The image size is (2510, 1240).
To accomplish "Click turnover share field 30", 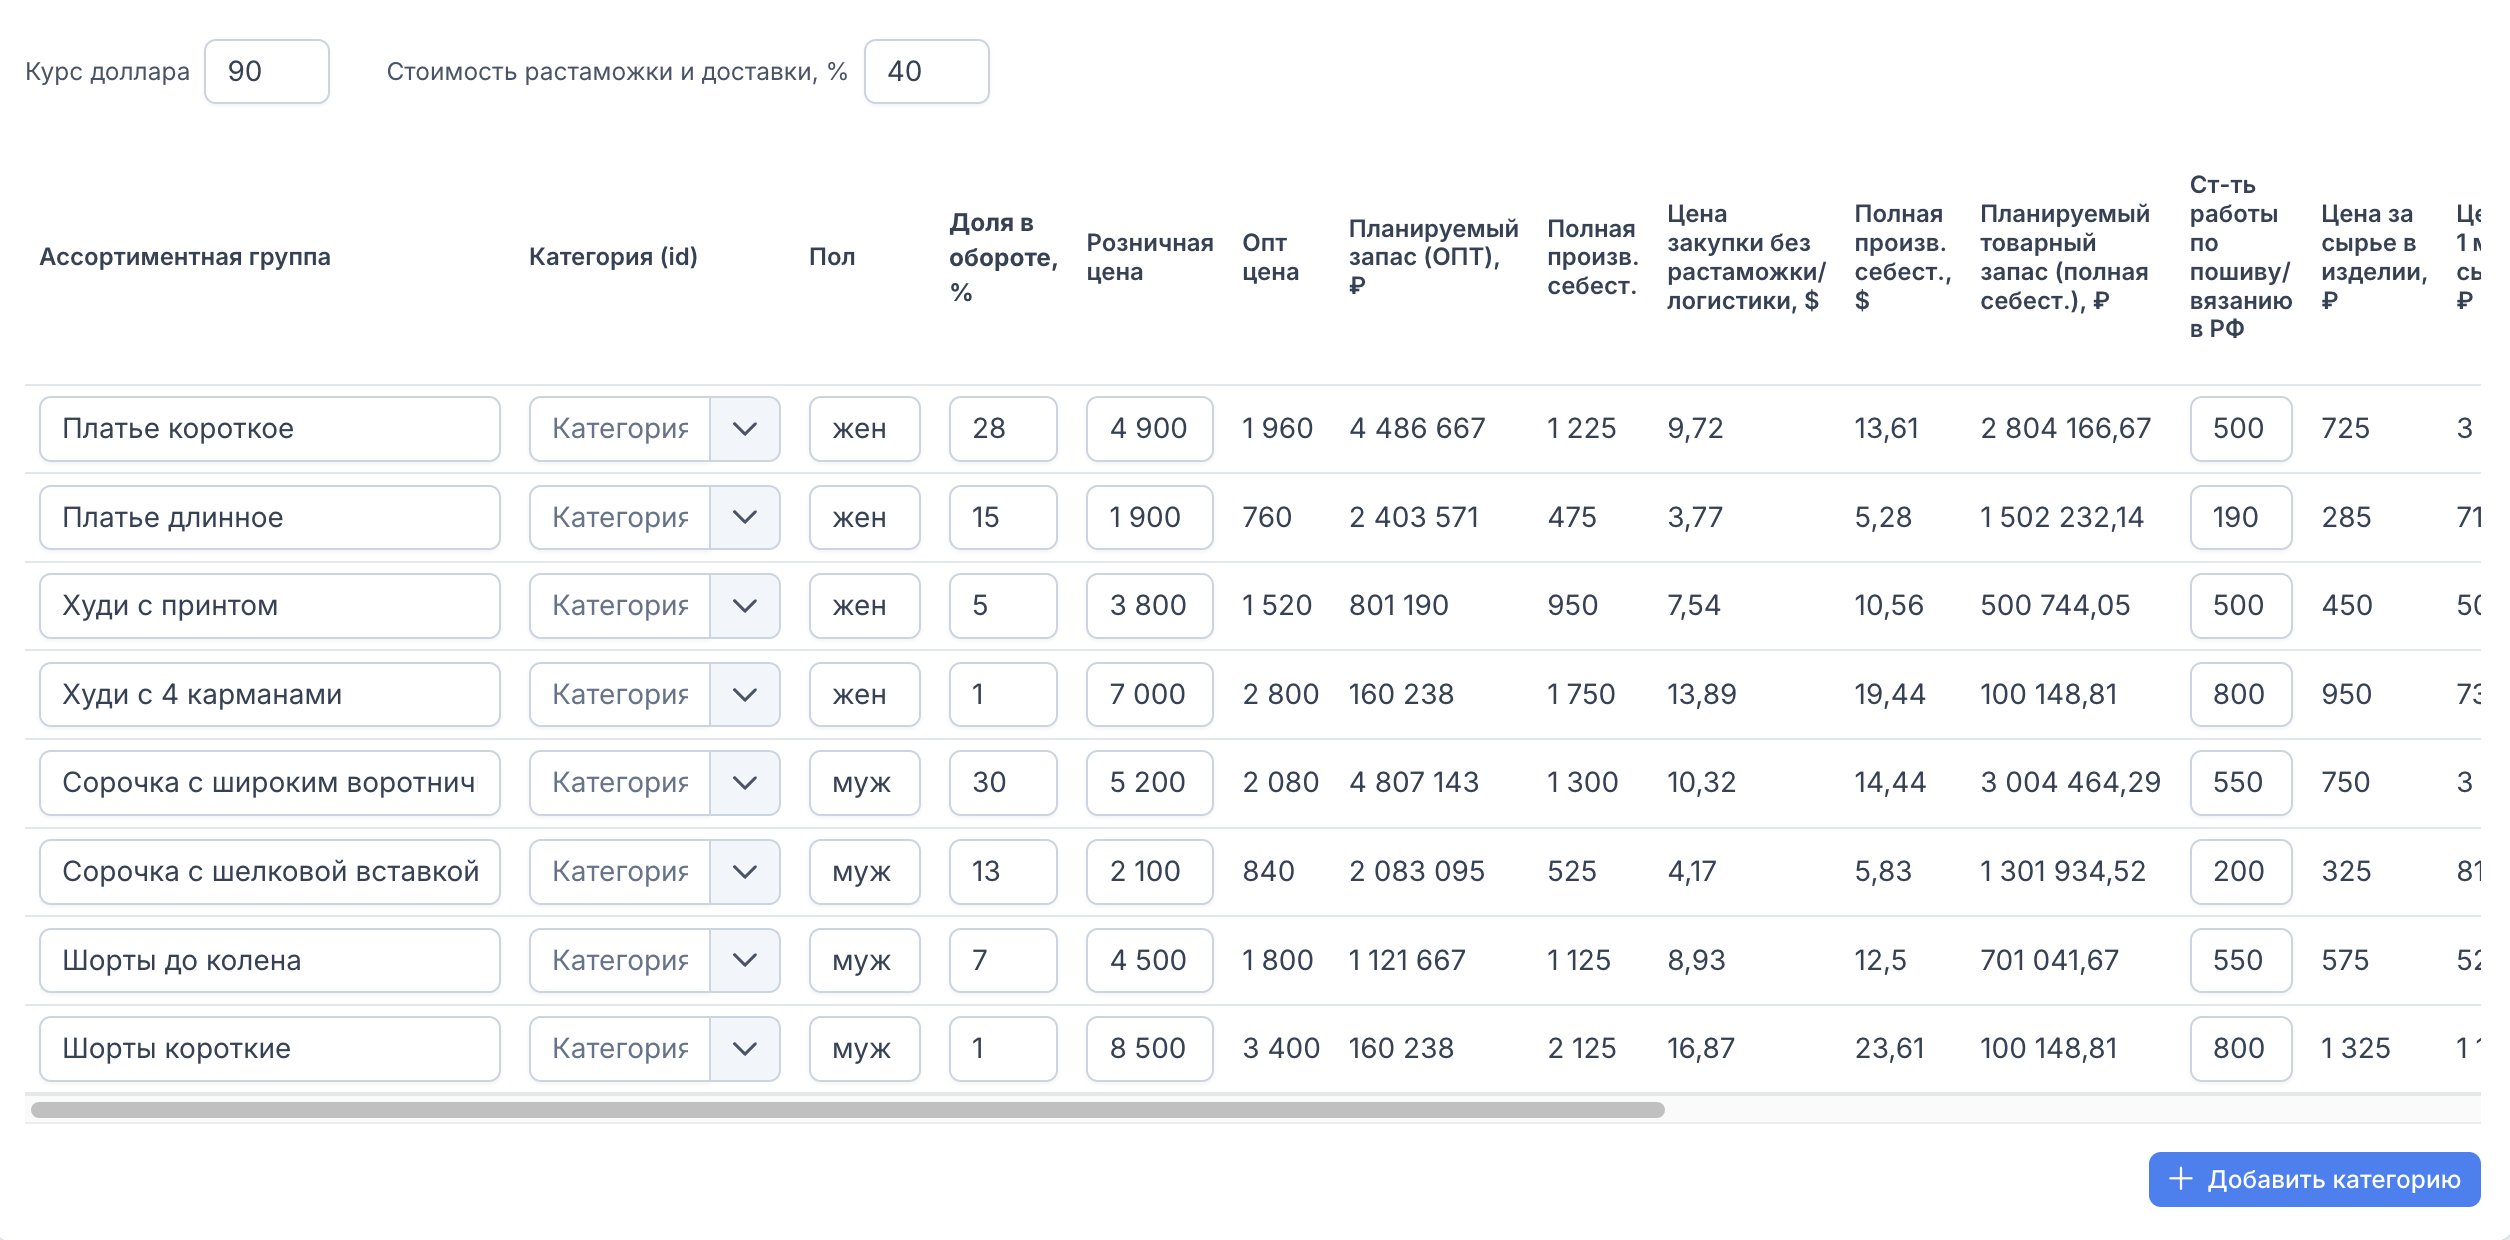I will 1003,783.
